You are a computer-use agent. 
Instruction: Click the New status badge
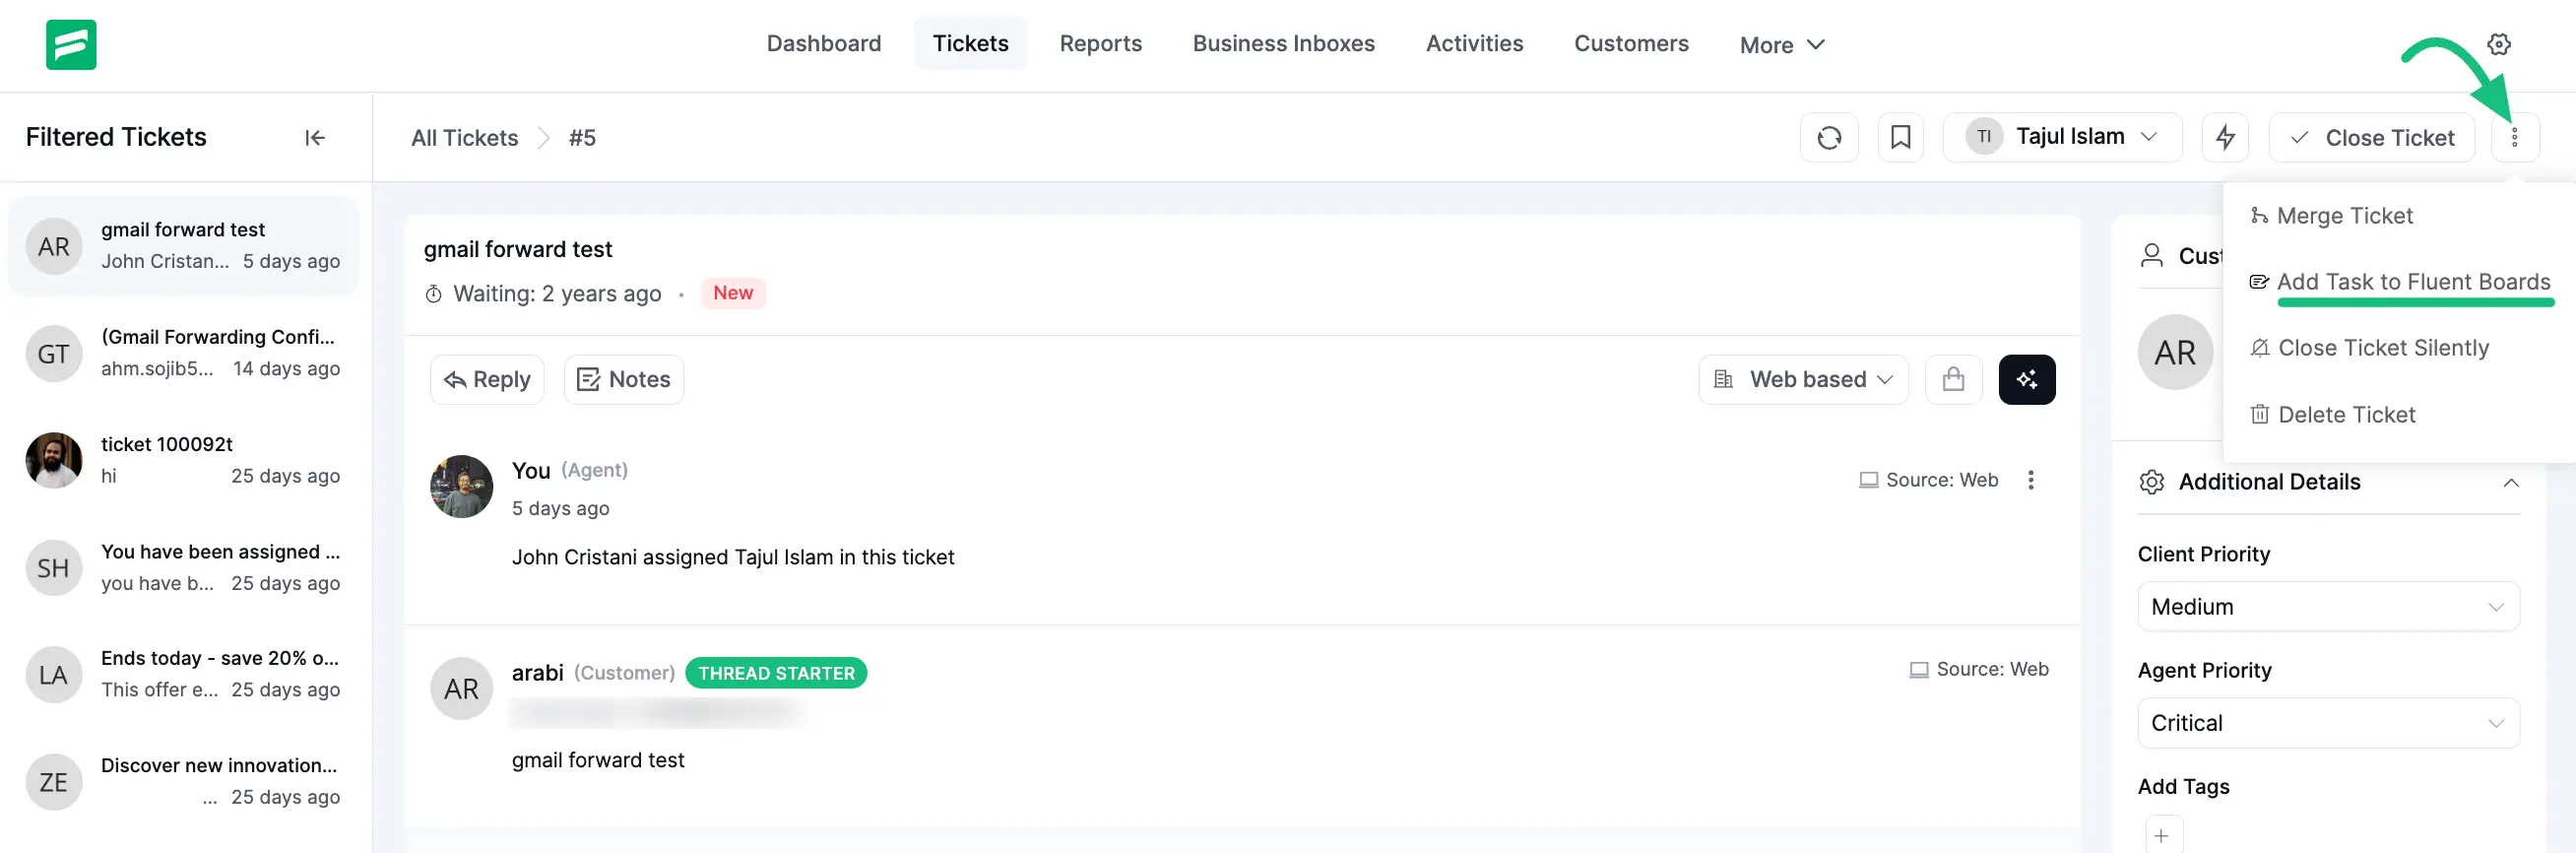click(733, 293)
